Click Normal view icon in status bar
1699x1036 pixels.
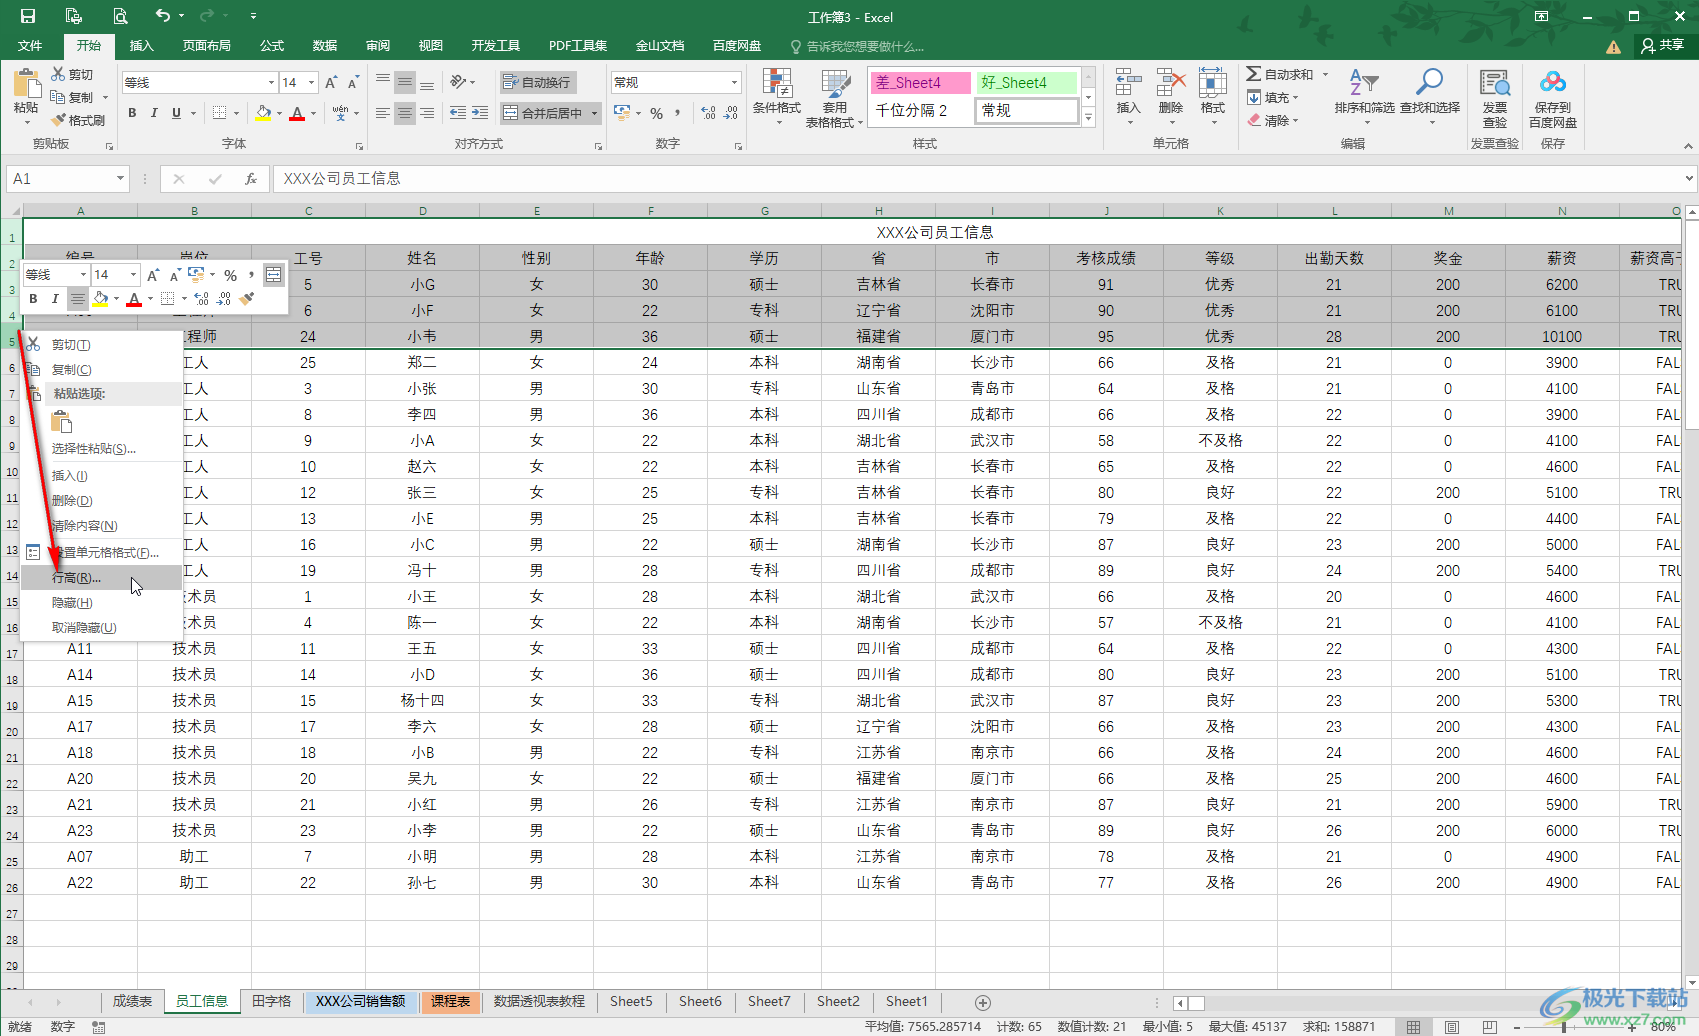click(x=1413, y=1027)
